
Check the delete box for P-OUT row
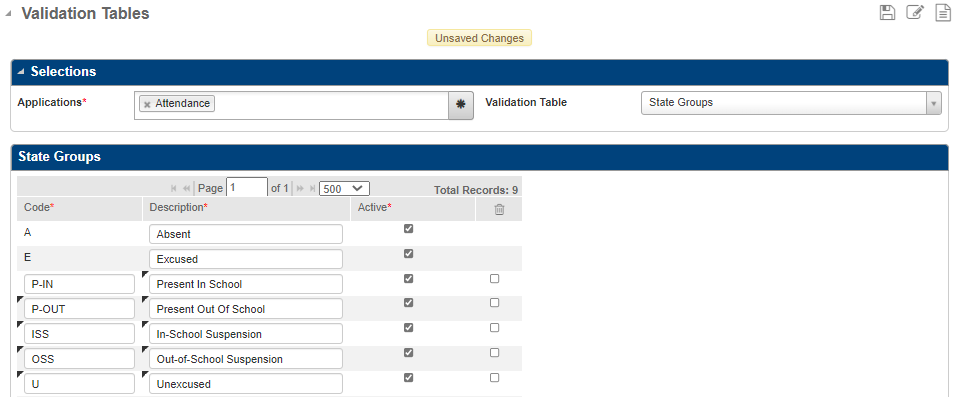[494, 303]
